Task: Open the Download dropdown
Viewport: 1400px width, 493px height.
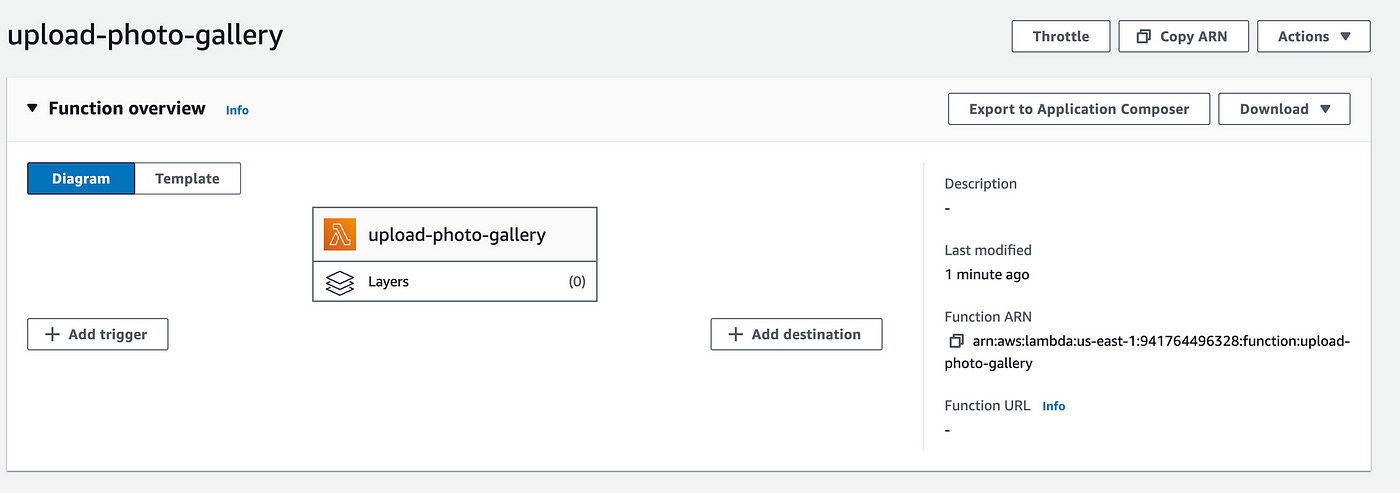Action: click(1284, 109)
